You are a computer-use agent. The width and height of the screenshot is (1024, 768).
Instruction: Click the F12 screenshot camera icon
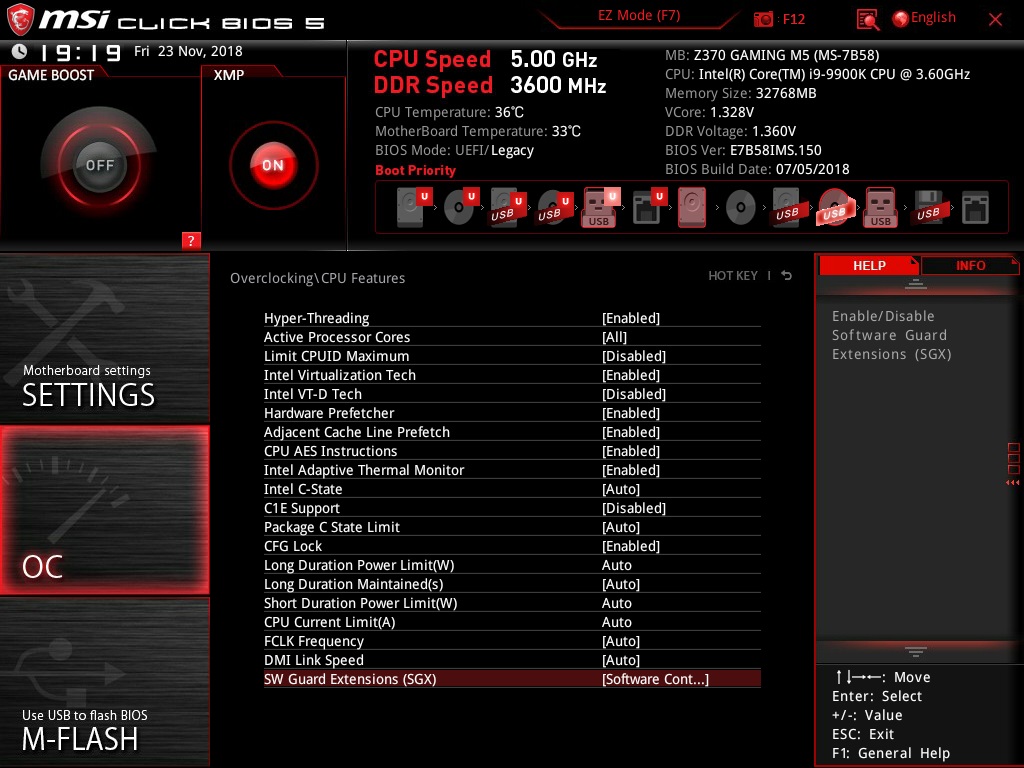[x=763, y=19]
